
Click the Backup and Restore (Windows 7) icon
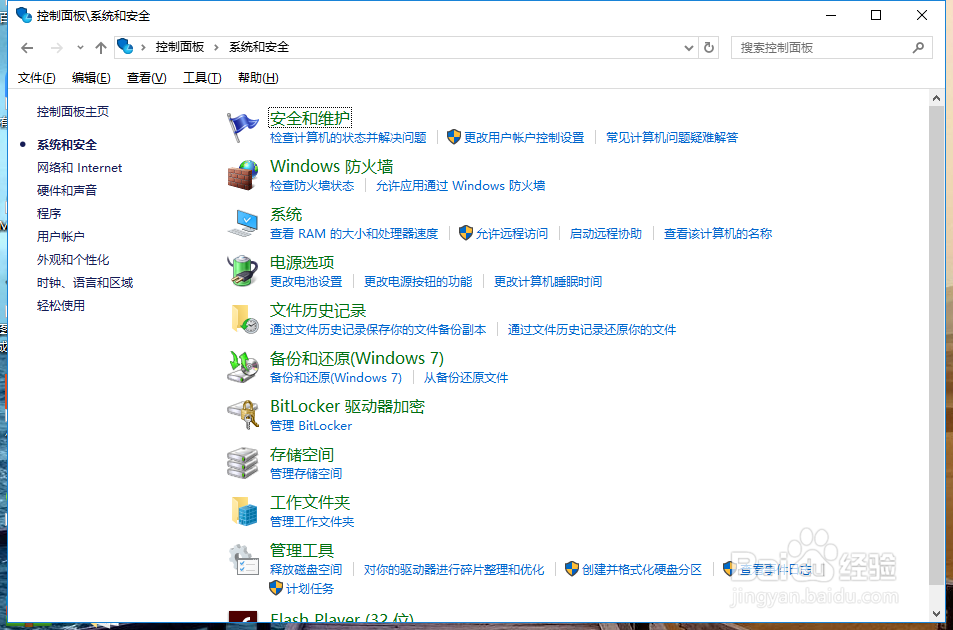(243, 367)
